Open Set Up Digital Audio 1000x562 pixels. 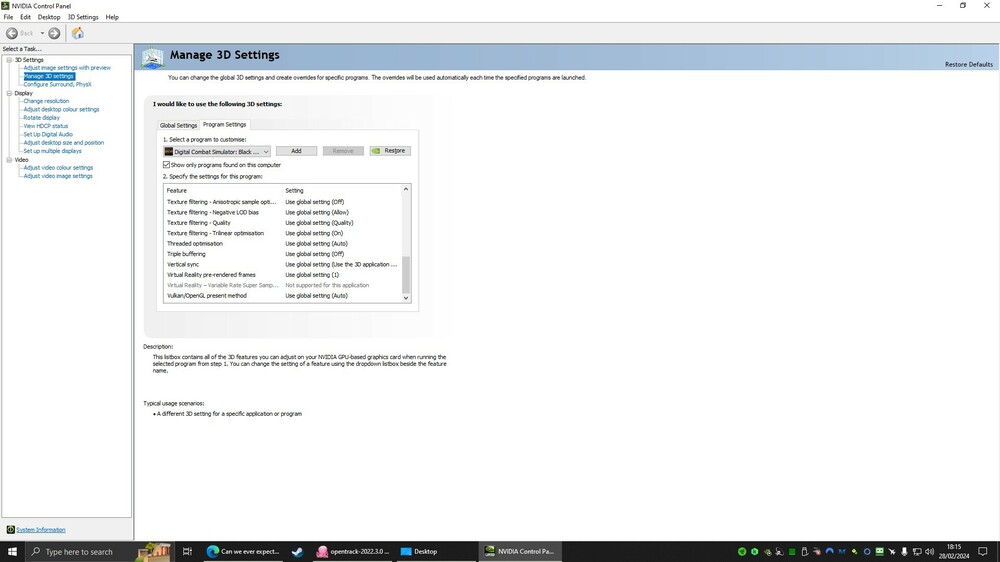48,135
